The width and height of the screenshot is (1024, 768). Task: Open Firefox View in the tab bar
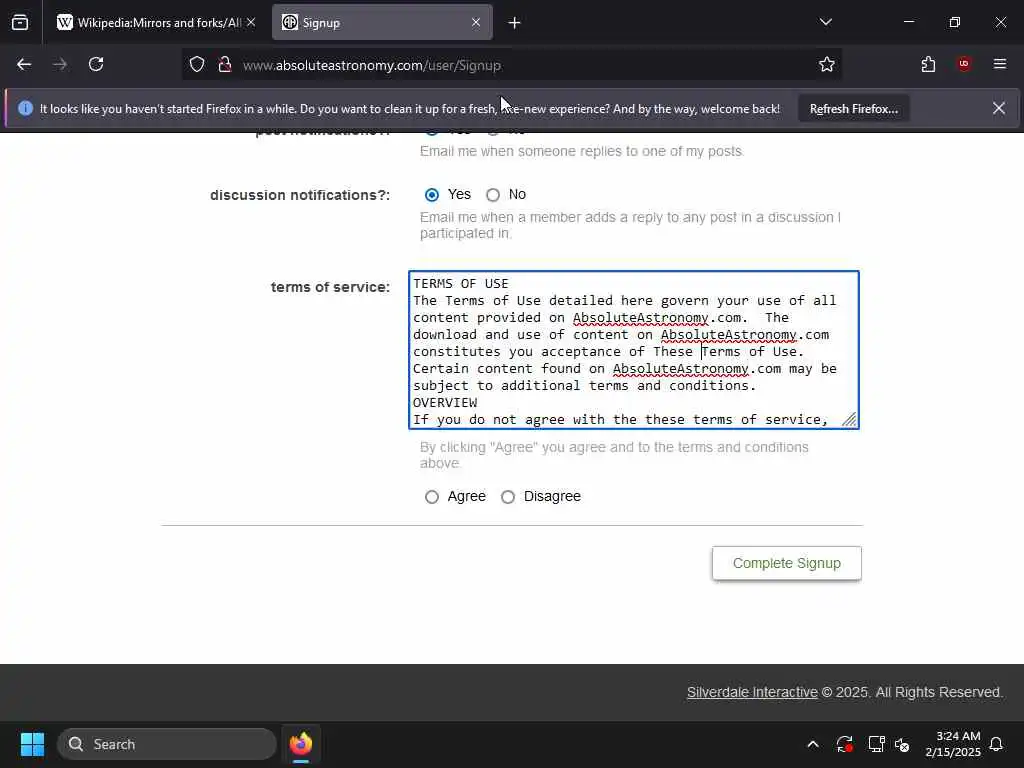click(x=20, y=23)
